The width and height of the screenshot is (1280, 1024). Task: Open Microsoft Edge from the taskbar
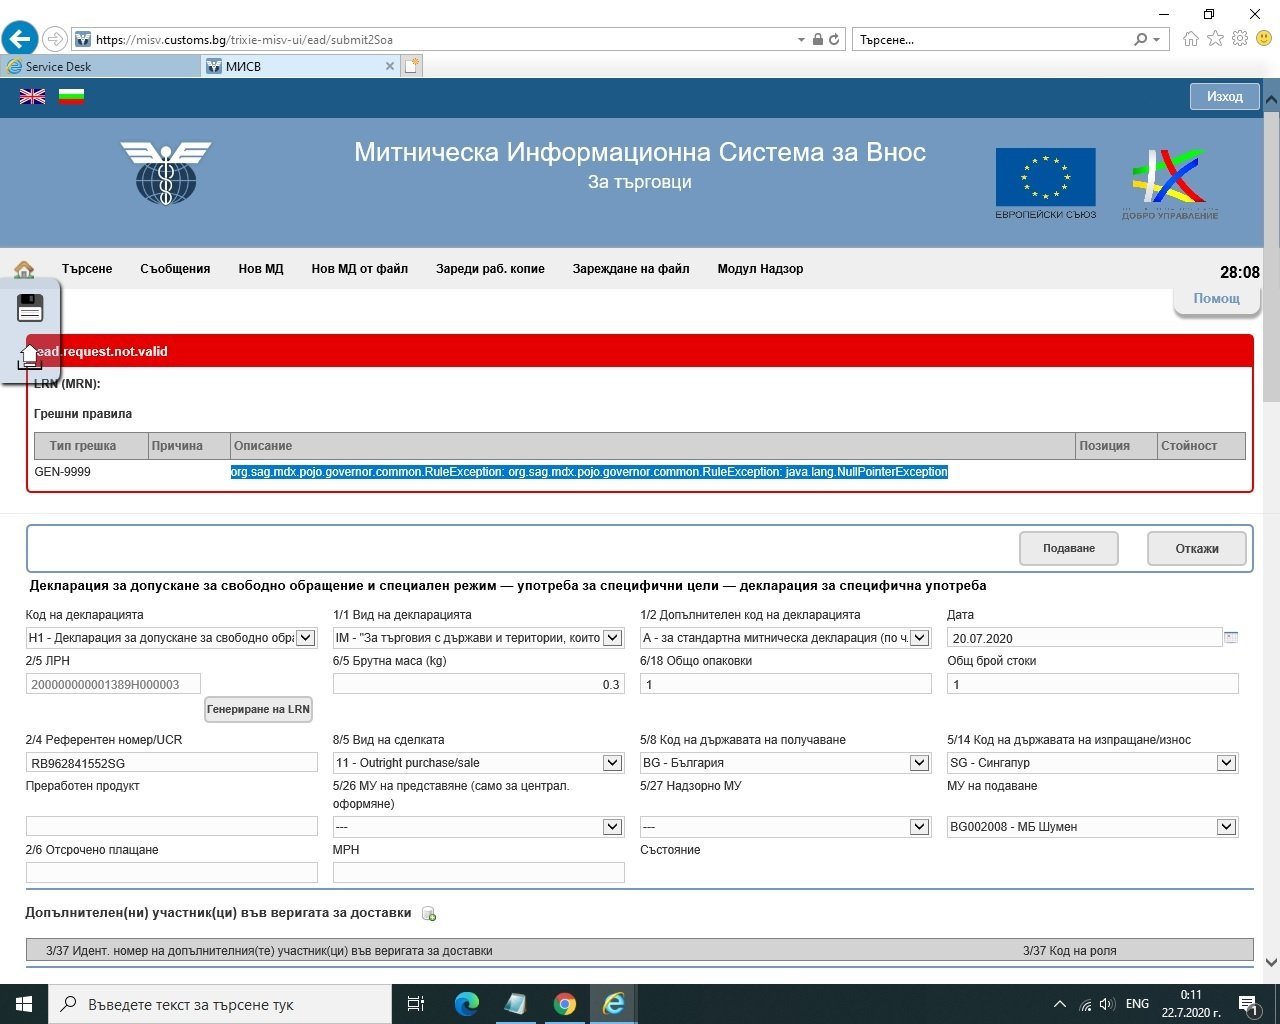click(467, 1003)
